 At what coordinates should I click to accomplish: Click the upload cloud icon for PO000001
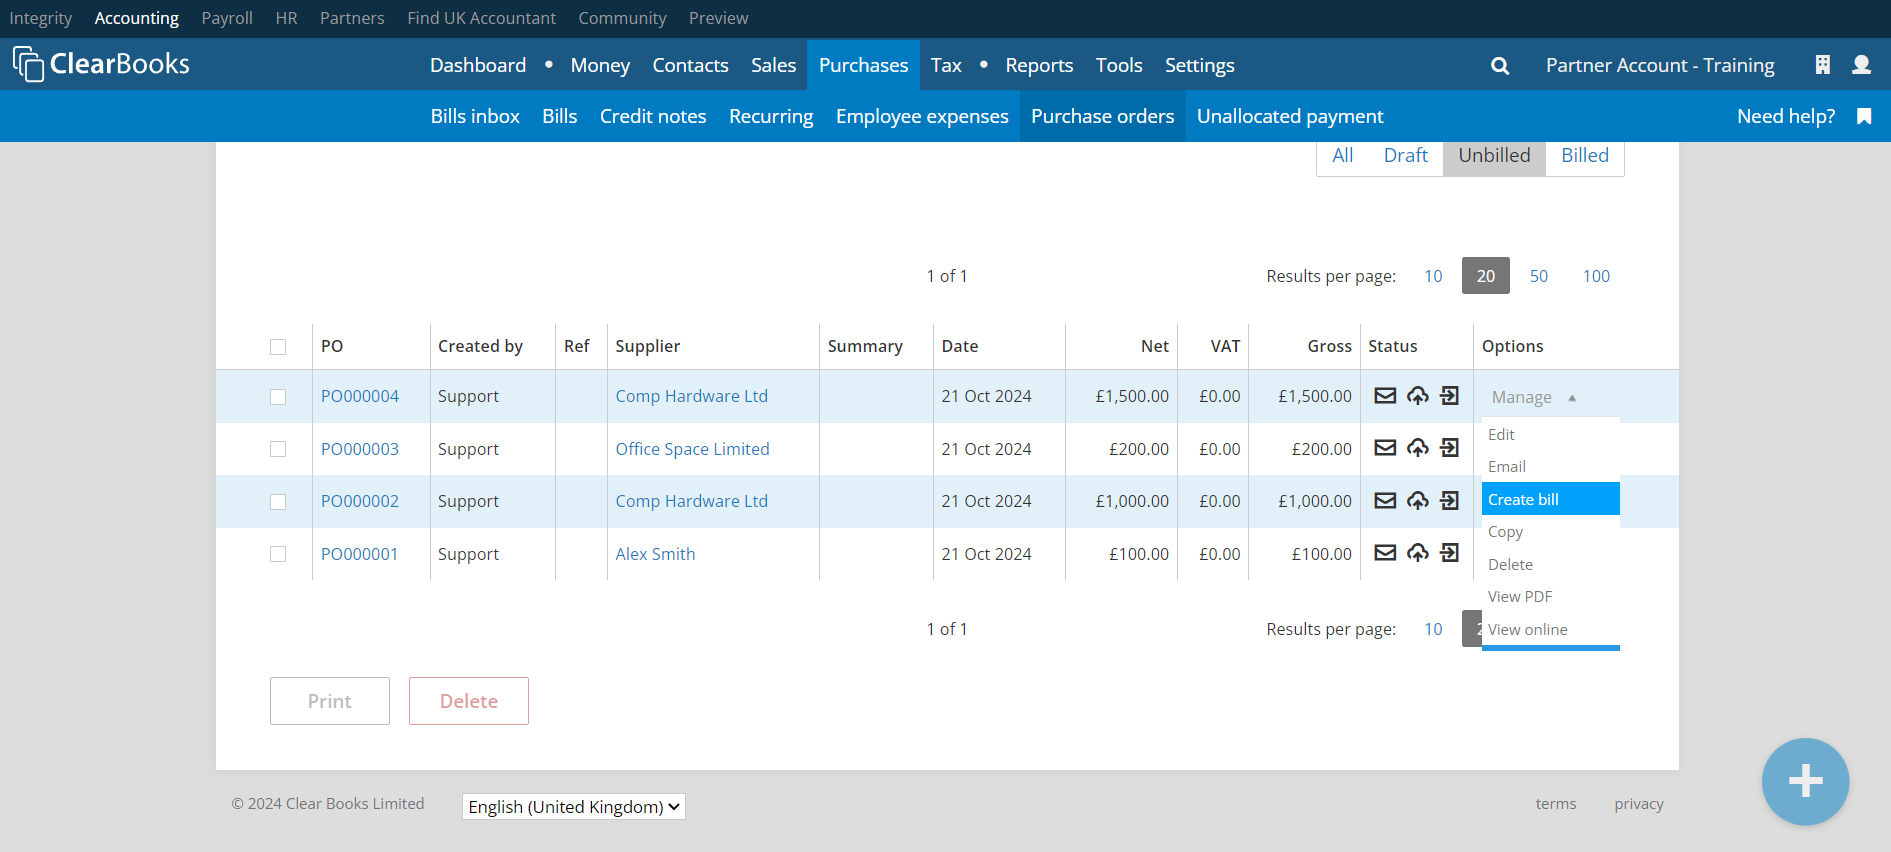coord(1418,552)
